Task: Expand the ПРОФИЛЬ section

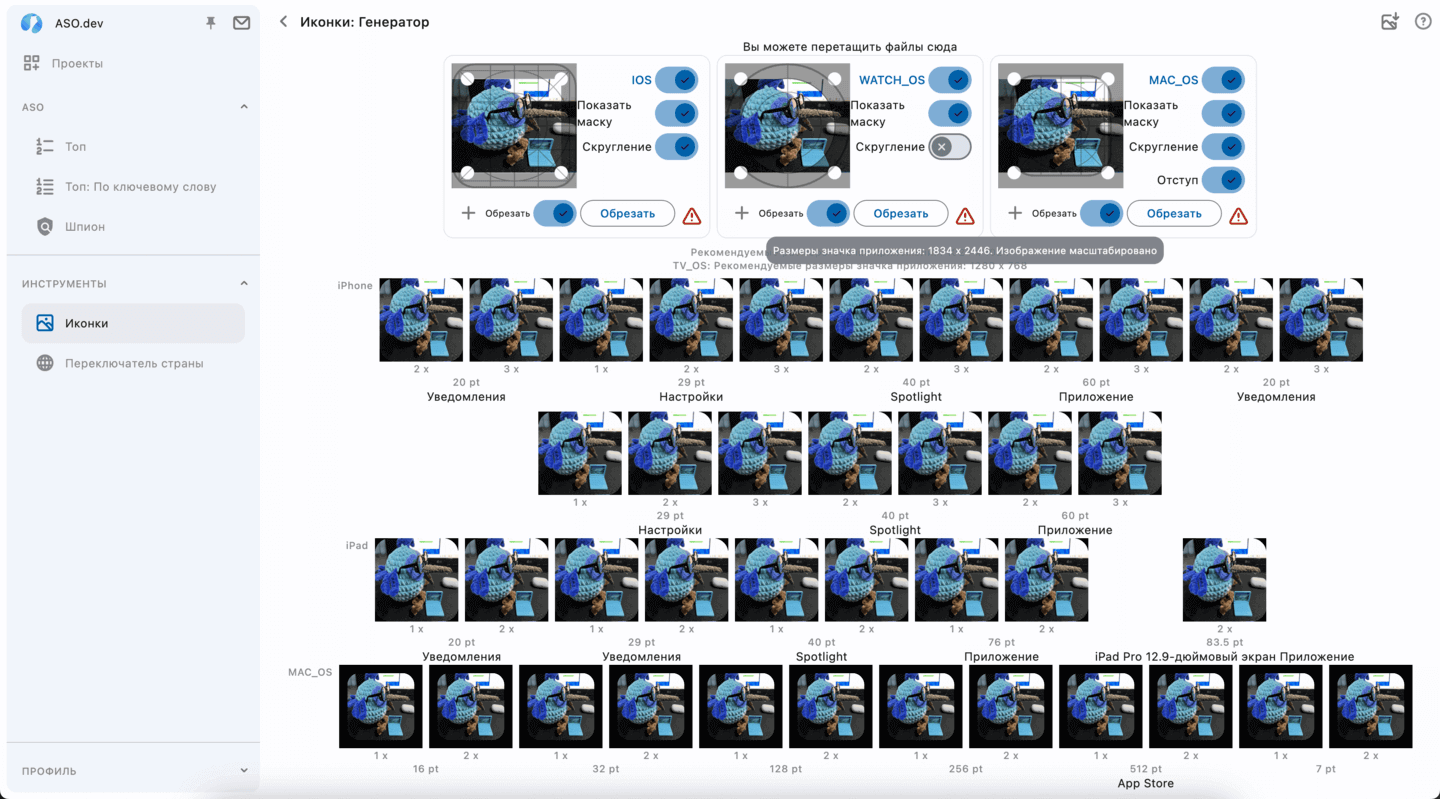Action: coord(244,771)
